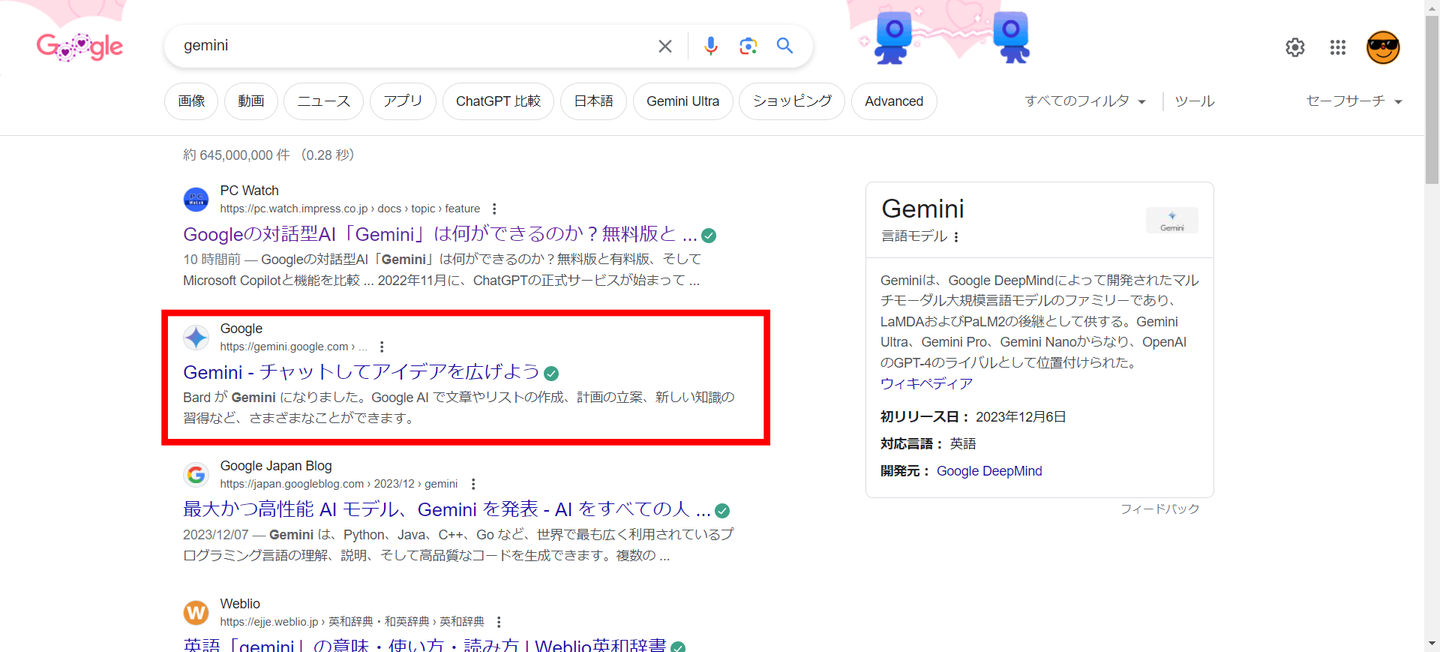This screenshot has width=1440, height=652.
Task: Click Google Japan Blog G favicon
Action: click(x=196, y=474)
